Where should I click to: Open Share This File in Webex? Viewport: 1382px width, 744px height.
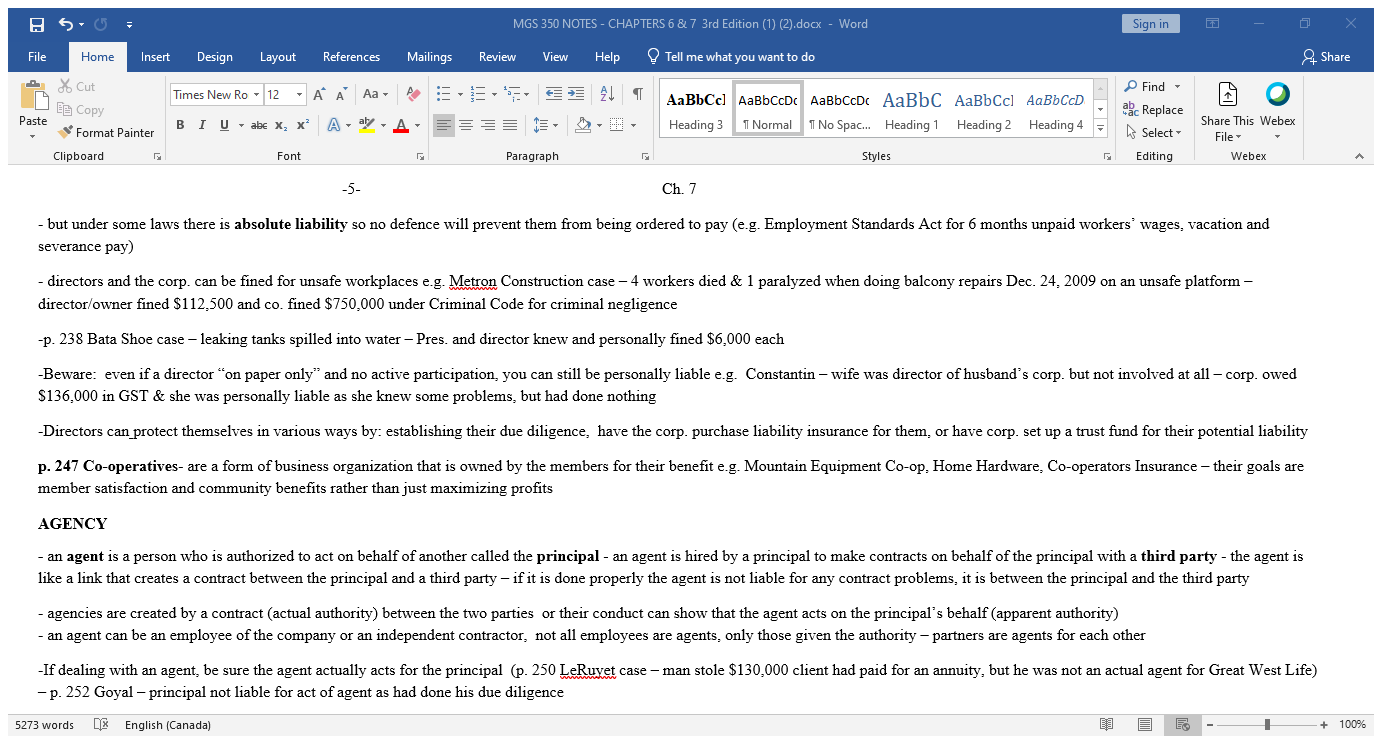[x=1227, y=111]
